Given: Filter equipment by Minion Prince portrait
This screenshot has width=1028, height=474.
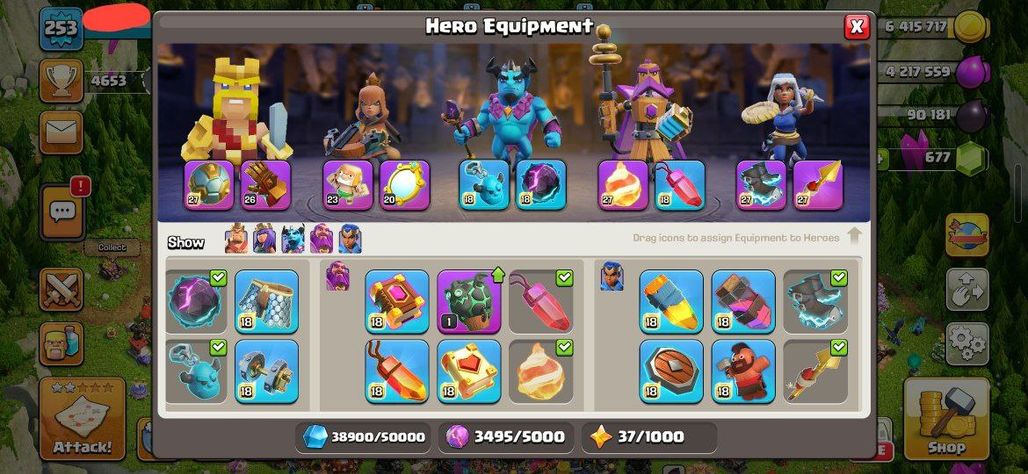Looking at the screenshot, I should [x=293, y=239].
